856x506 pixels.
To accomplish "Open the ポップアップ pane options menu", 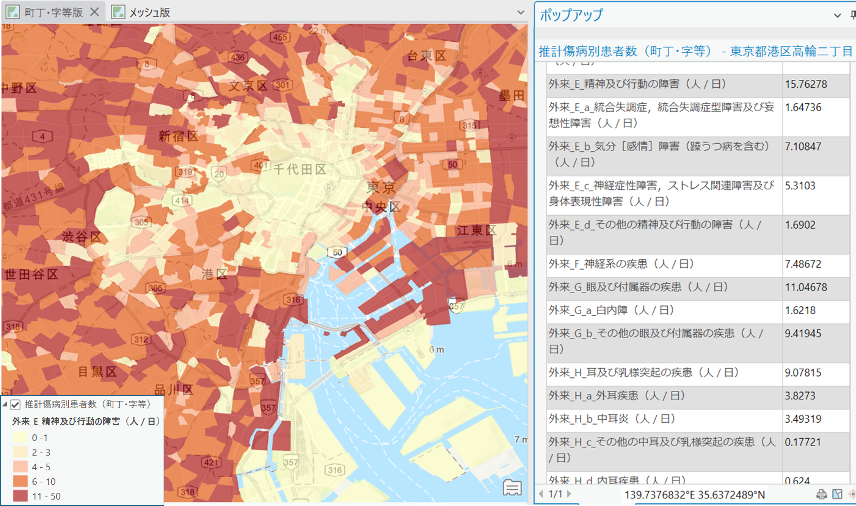I will click(838, 15).
